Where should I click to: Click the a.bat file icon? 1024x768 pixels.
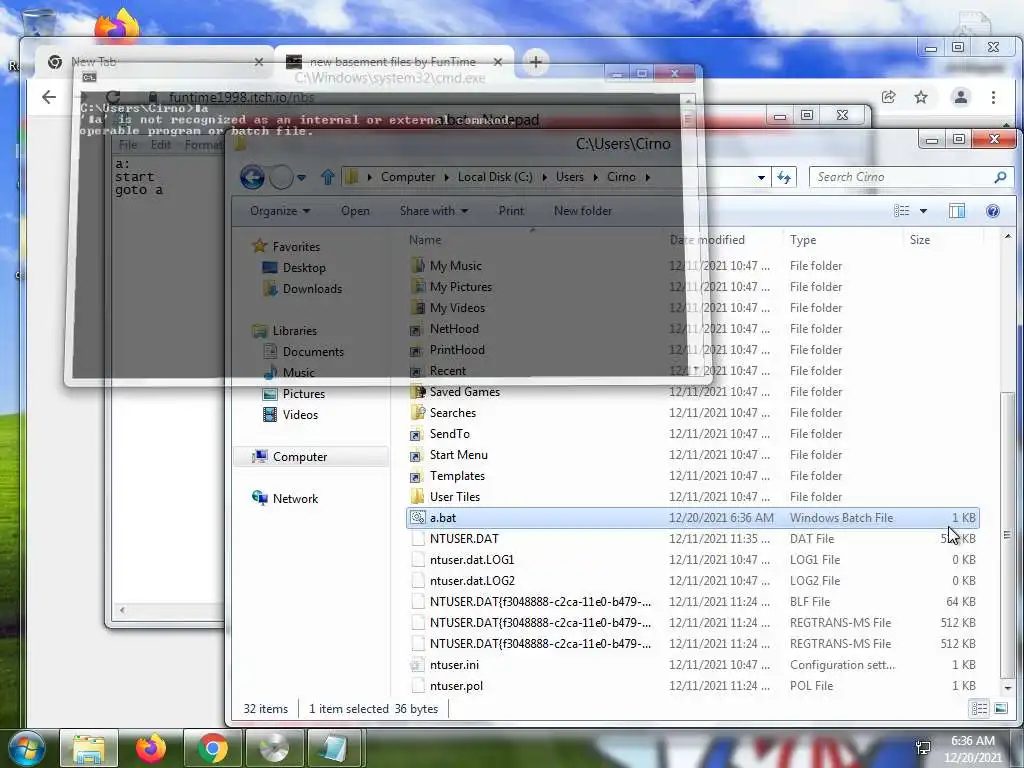(417, 518)
